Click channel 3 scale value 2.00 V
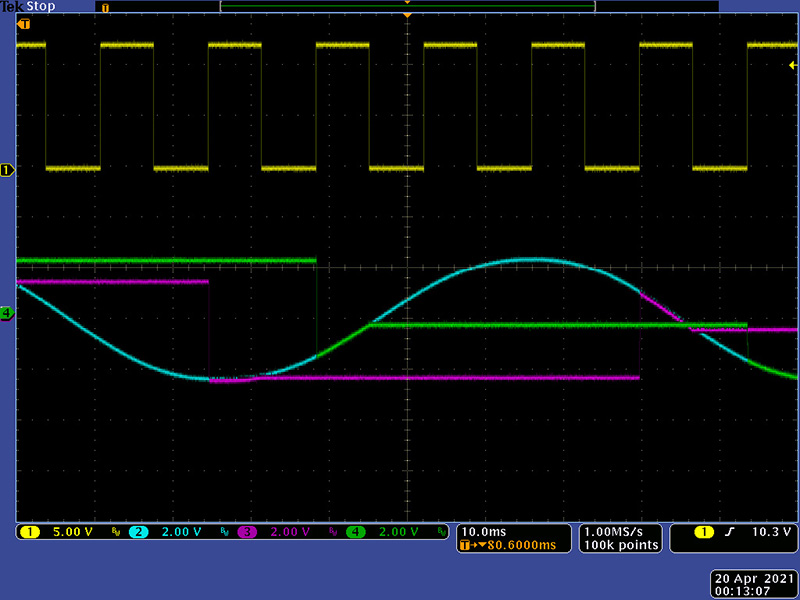Screen dimensions: 800x600 [290, 532]
